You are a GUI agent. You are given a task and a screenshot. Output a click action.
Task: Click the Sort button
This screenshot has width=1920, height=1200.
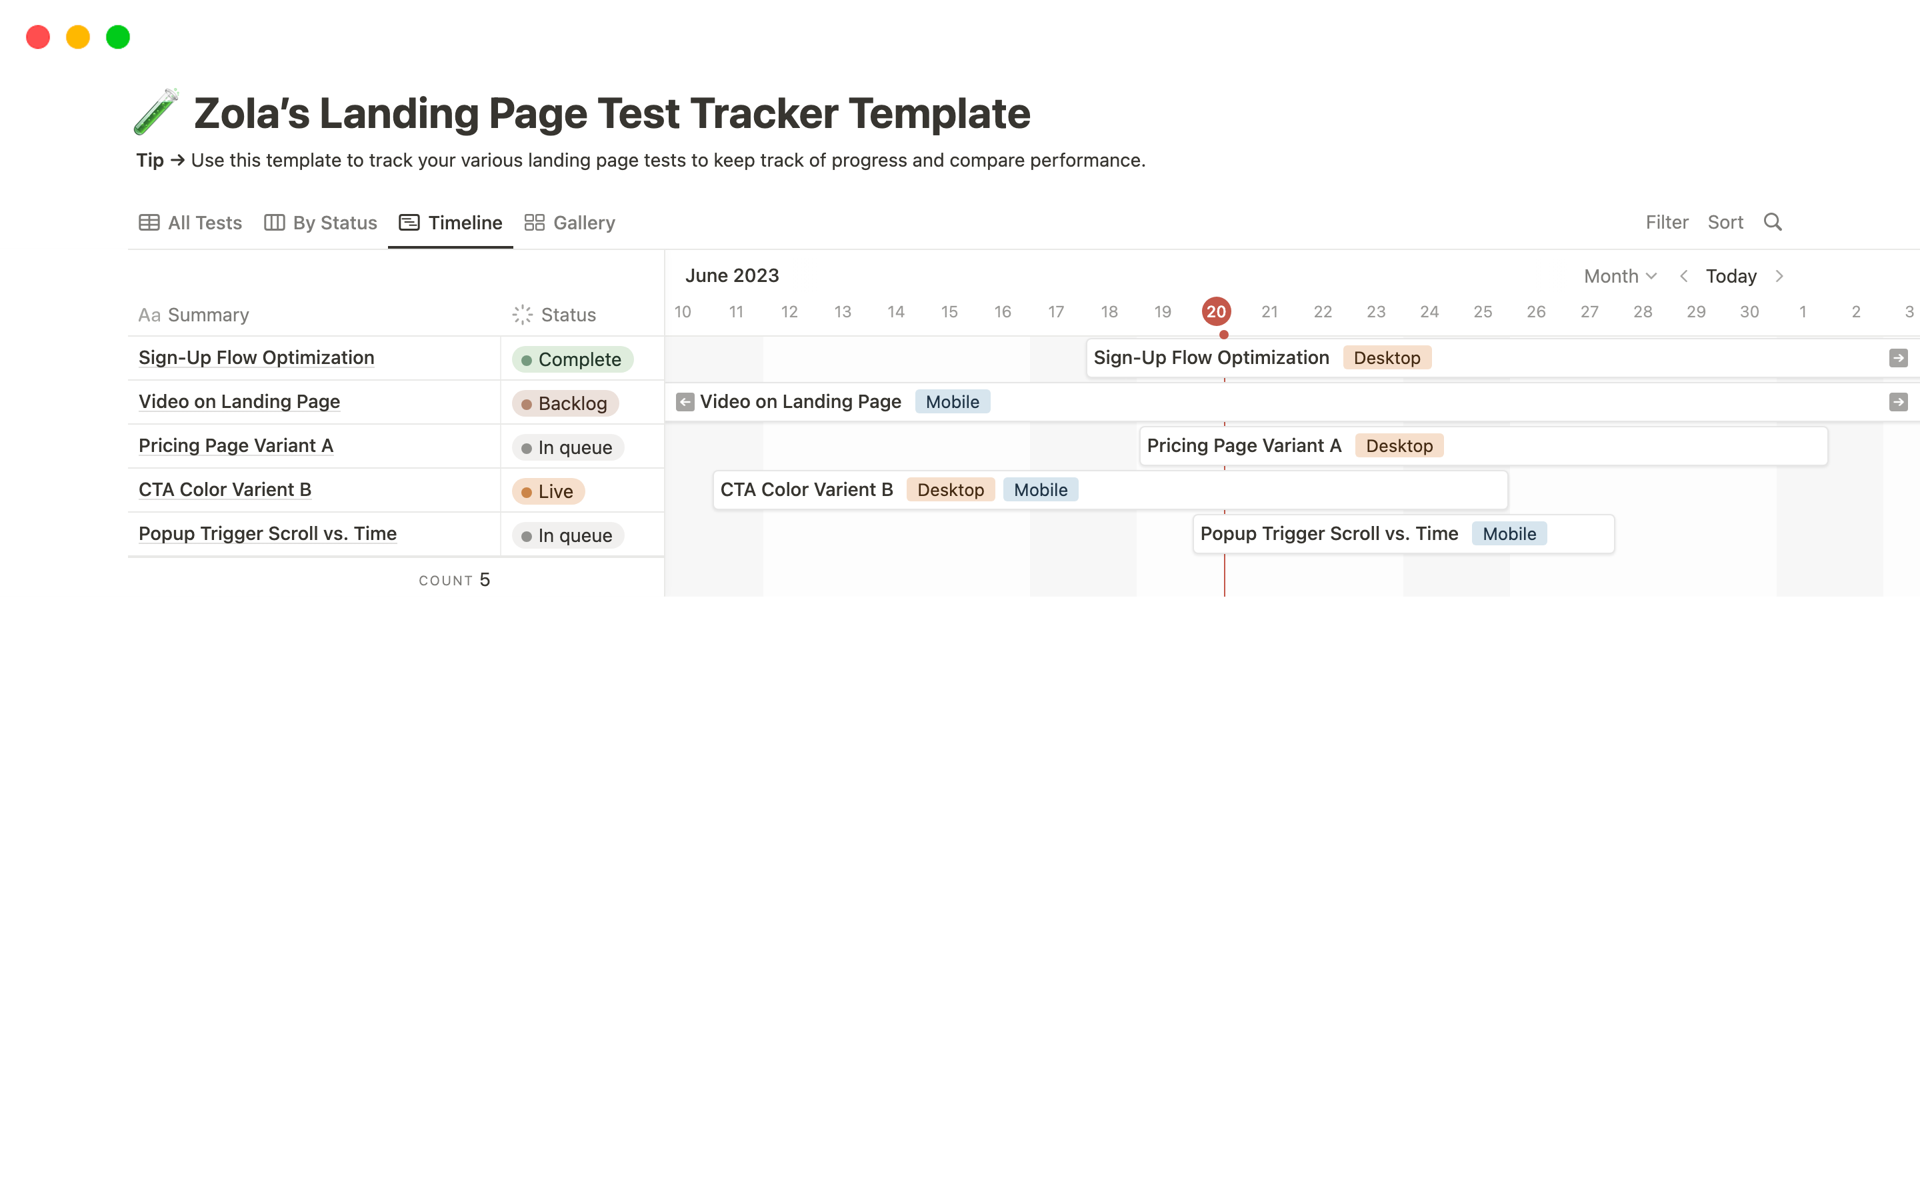pos(1725,222)
